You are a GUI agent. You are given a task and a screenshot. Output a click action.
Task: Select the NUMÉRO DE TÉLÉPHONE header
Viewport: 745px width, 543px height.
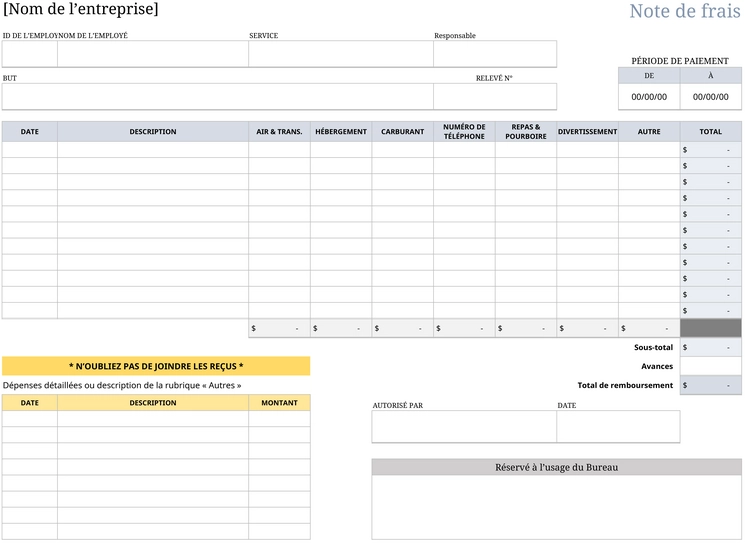pos(464,132)
